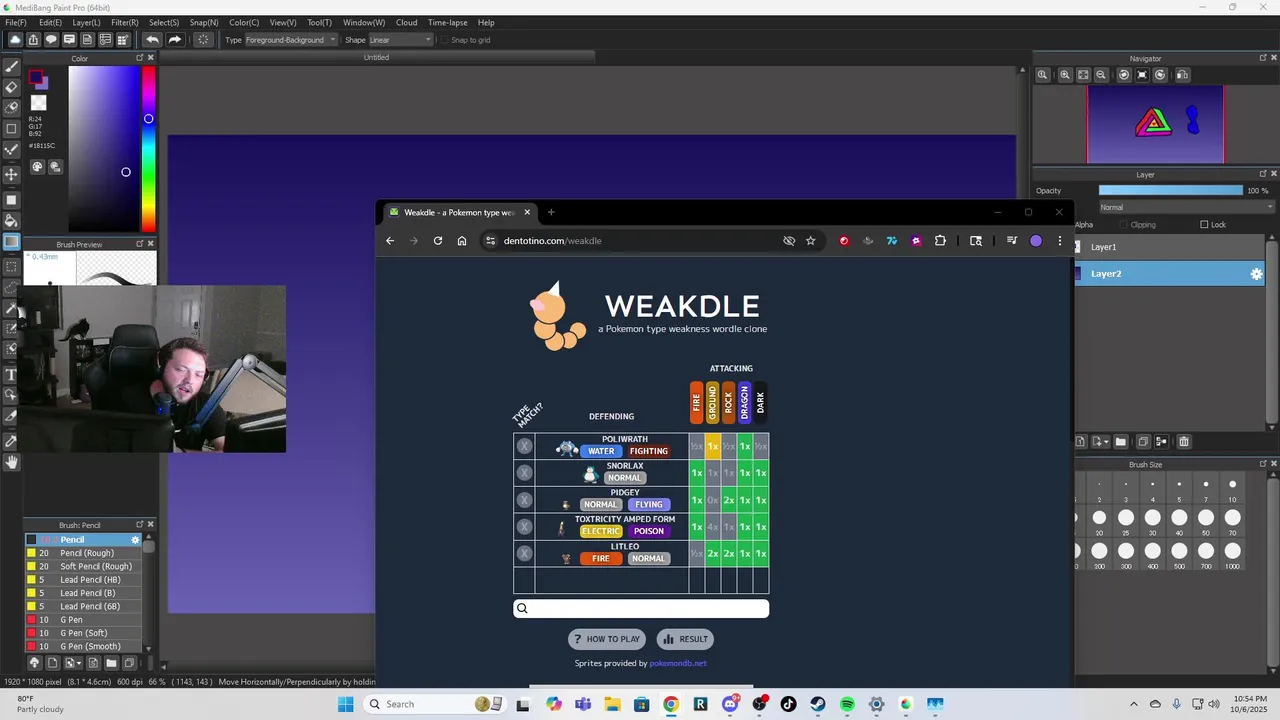Reload the Weakdle page in Chrome
This screenshot has height=720, width=1280.
pyautogui.click(x=438, y=241)
